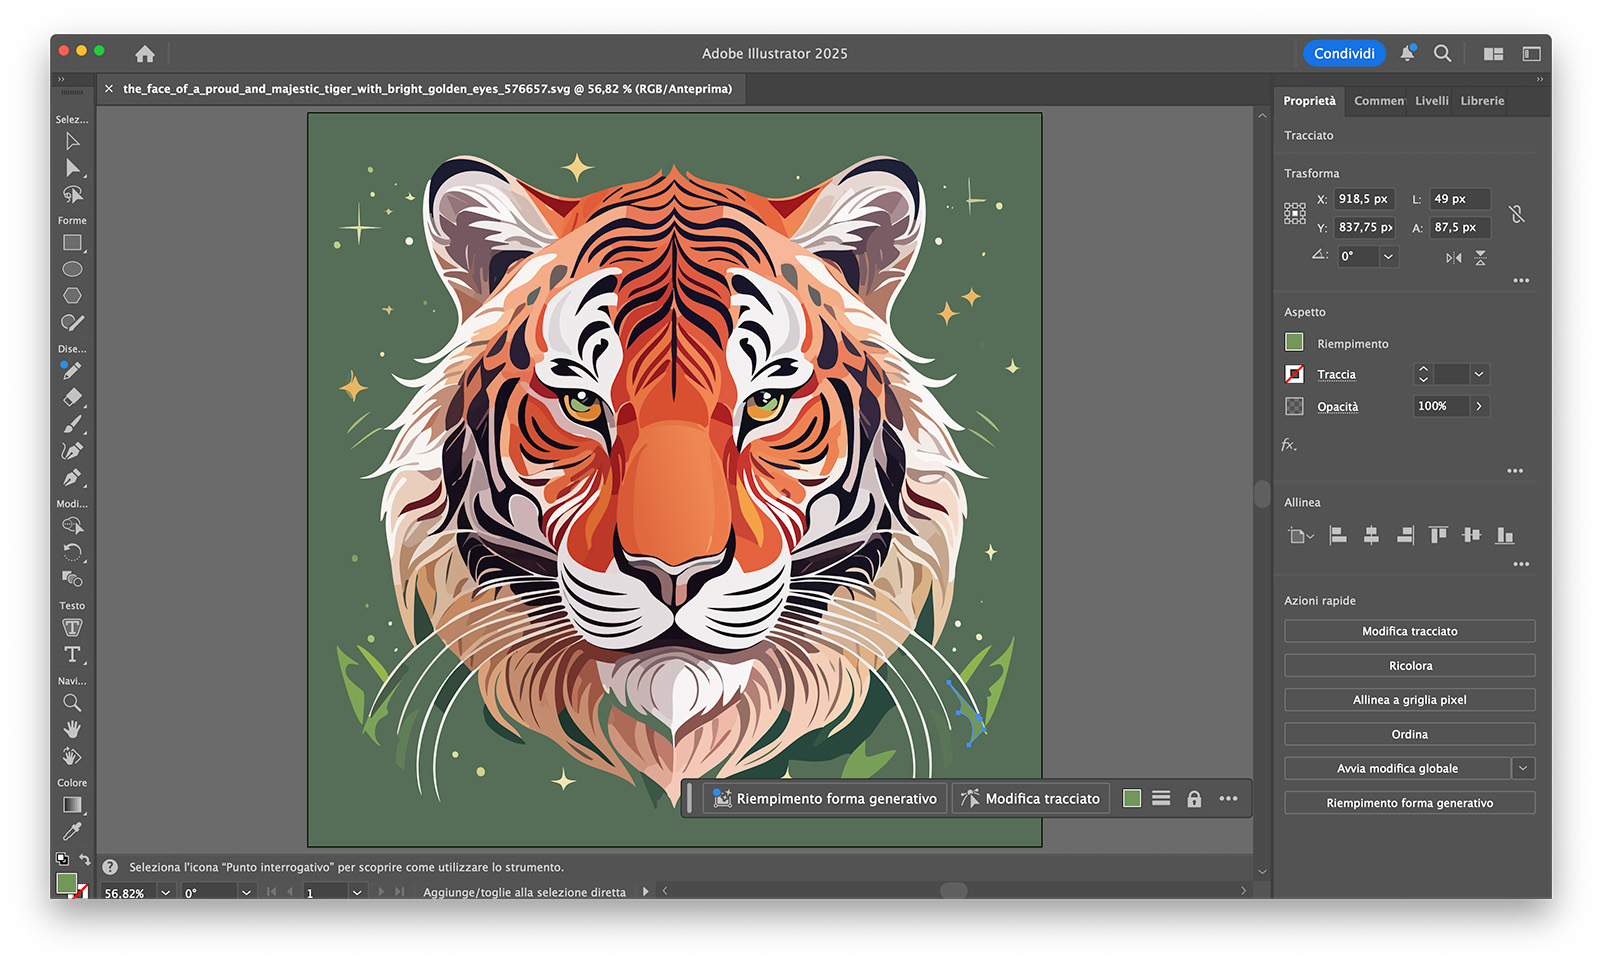Open the Librerie panel tab
The image size is (1600, 963).
coord(1481,100)
